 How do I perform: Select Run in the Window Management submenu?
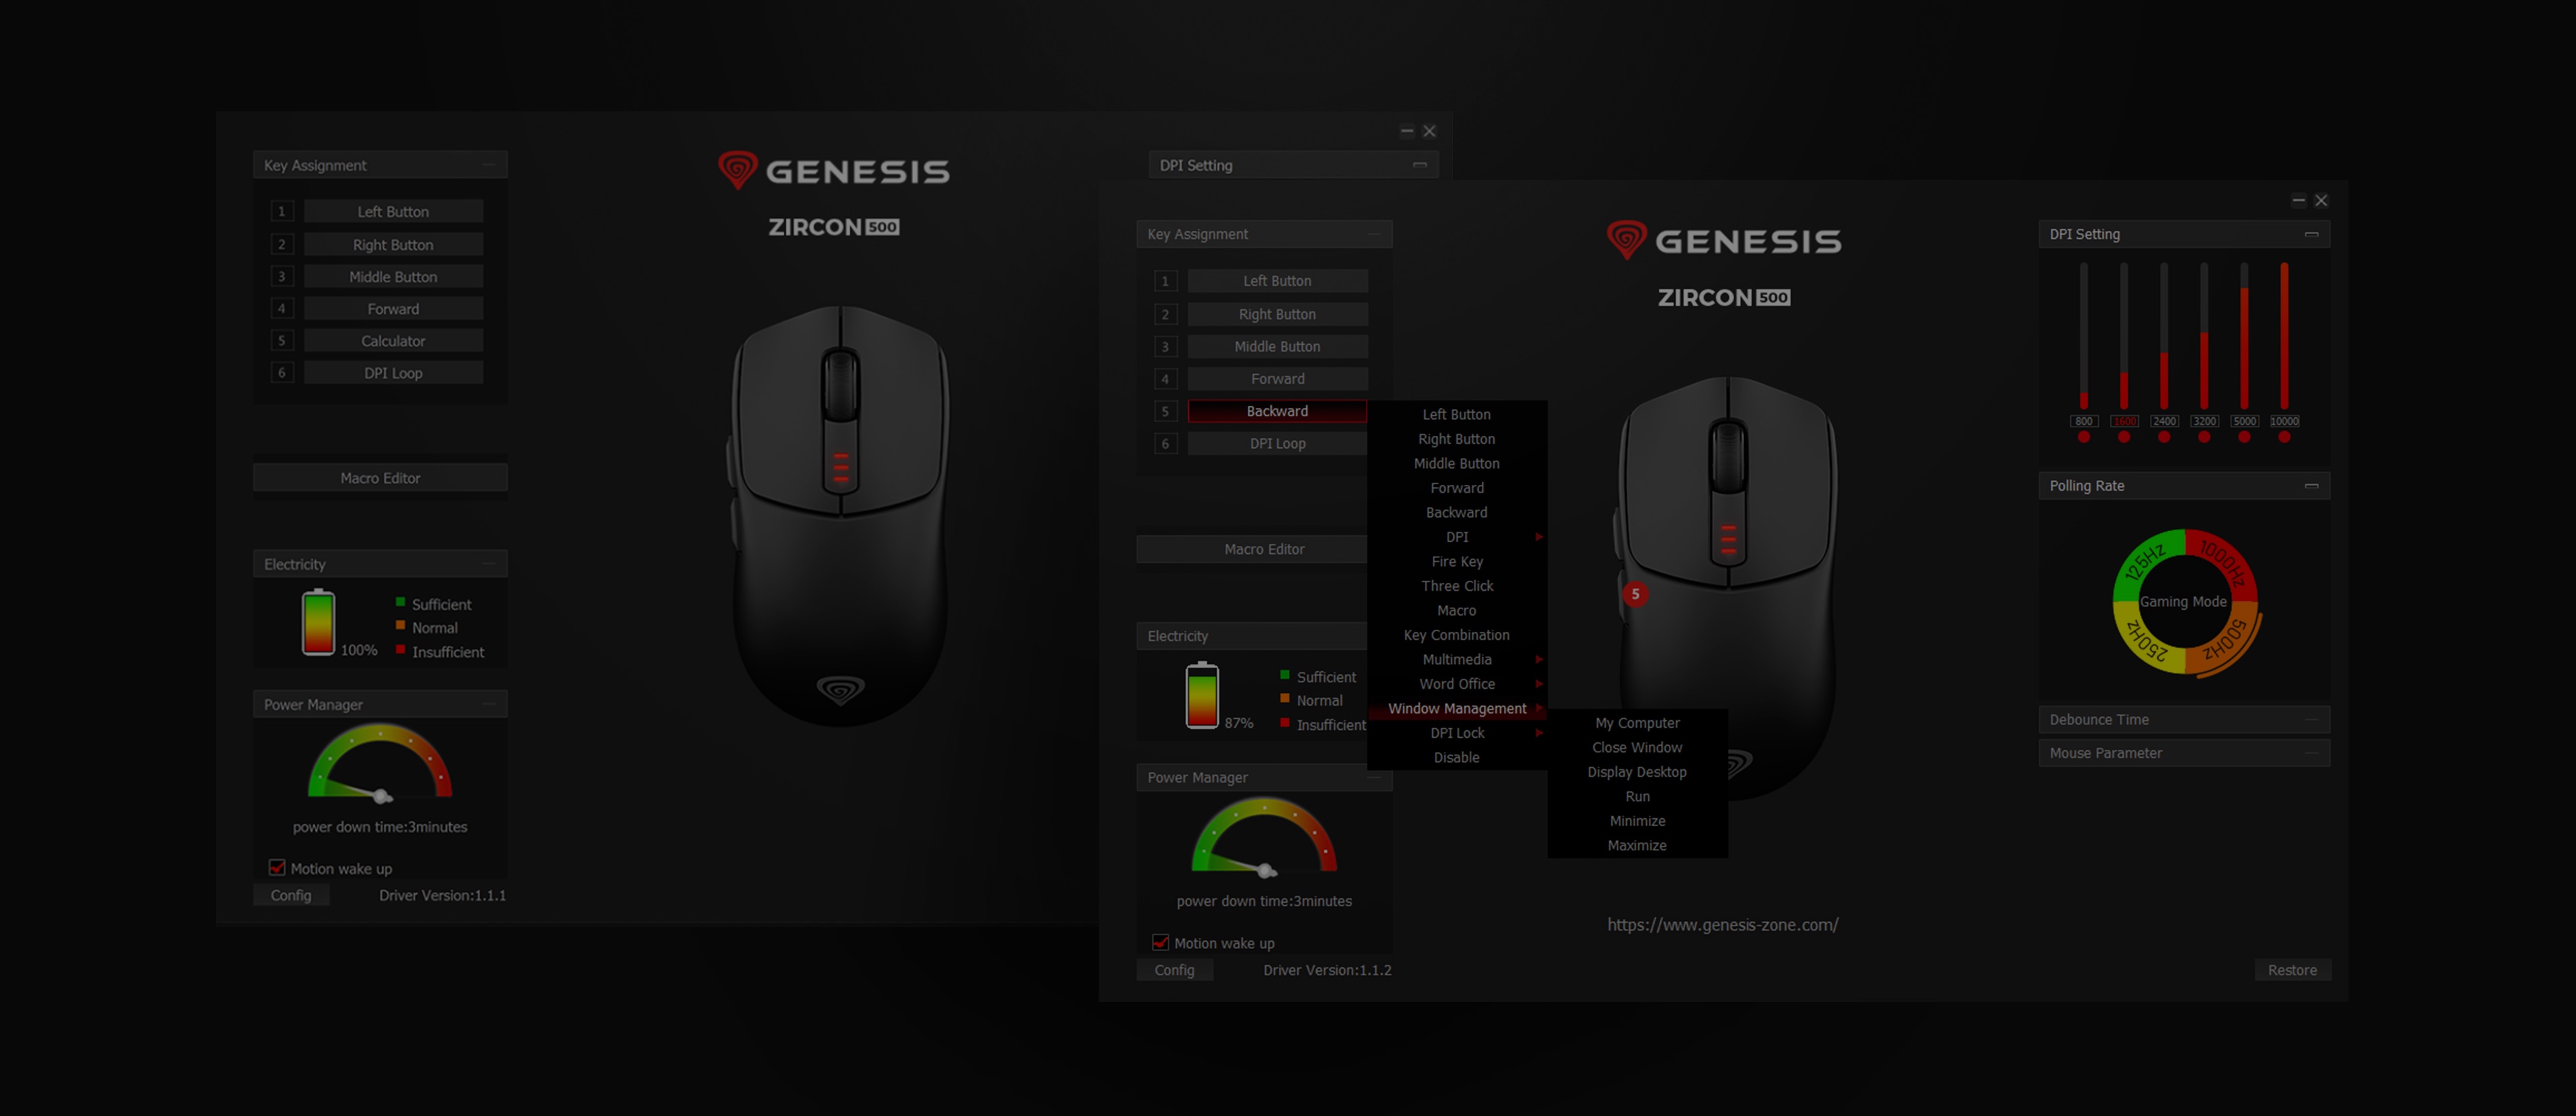tap(1637, 797)
